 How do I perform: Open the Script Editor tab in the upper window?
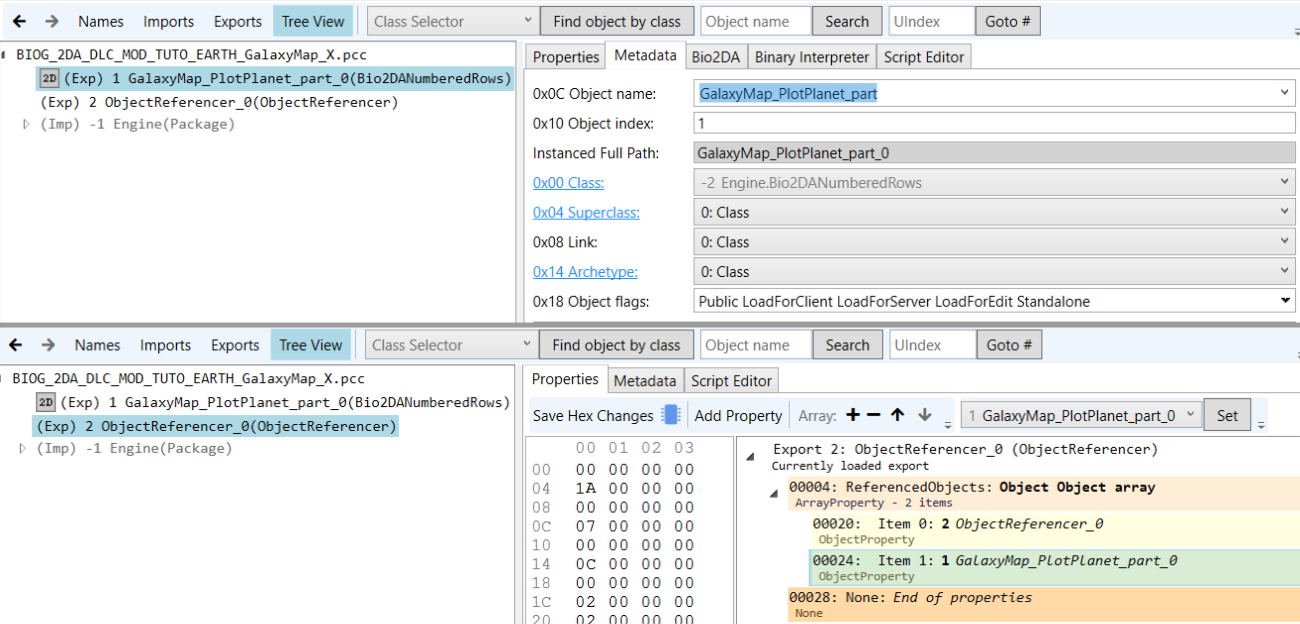tap(924, 57)
